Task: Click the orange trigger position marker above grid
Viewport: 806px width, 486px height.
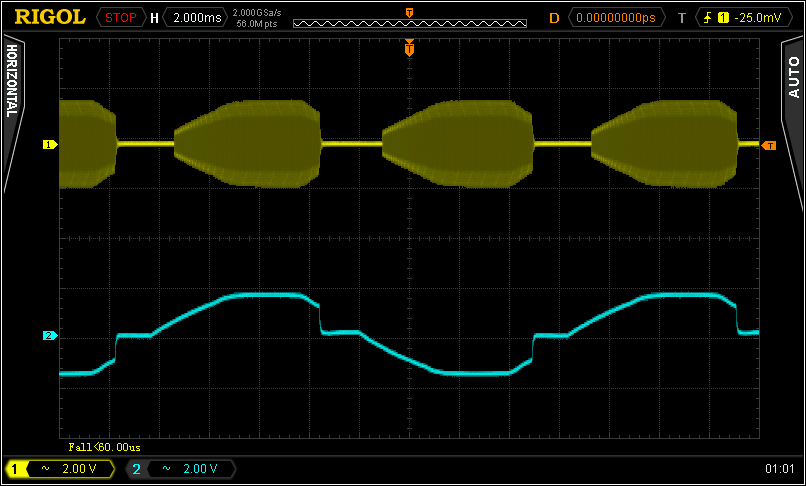Action: tap(409, 48)
